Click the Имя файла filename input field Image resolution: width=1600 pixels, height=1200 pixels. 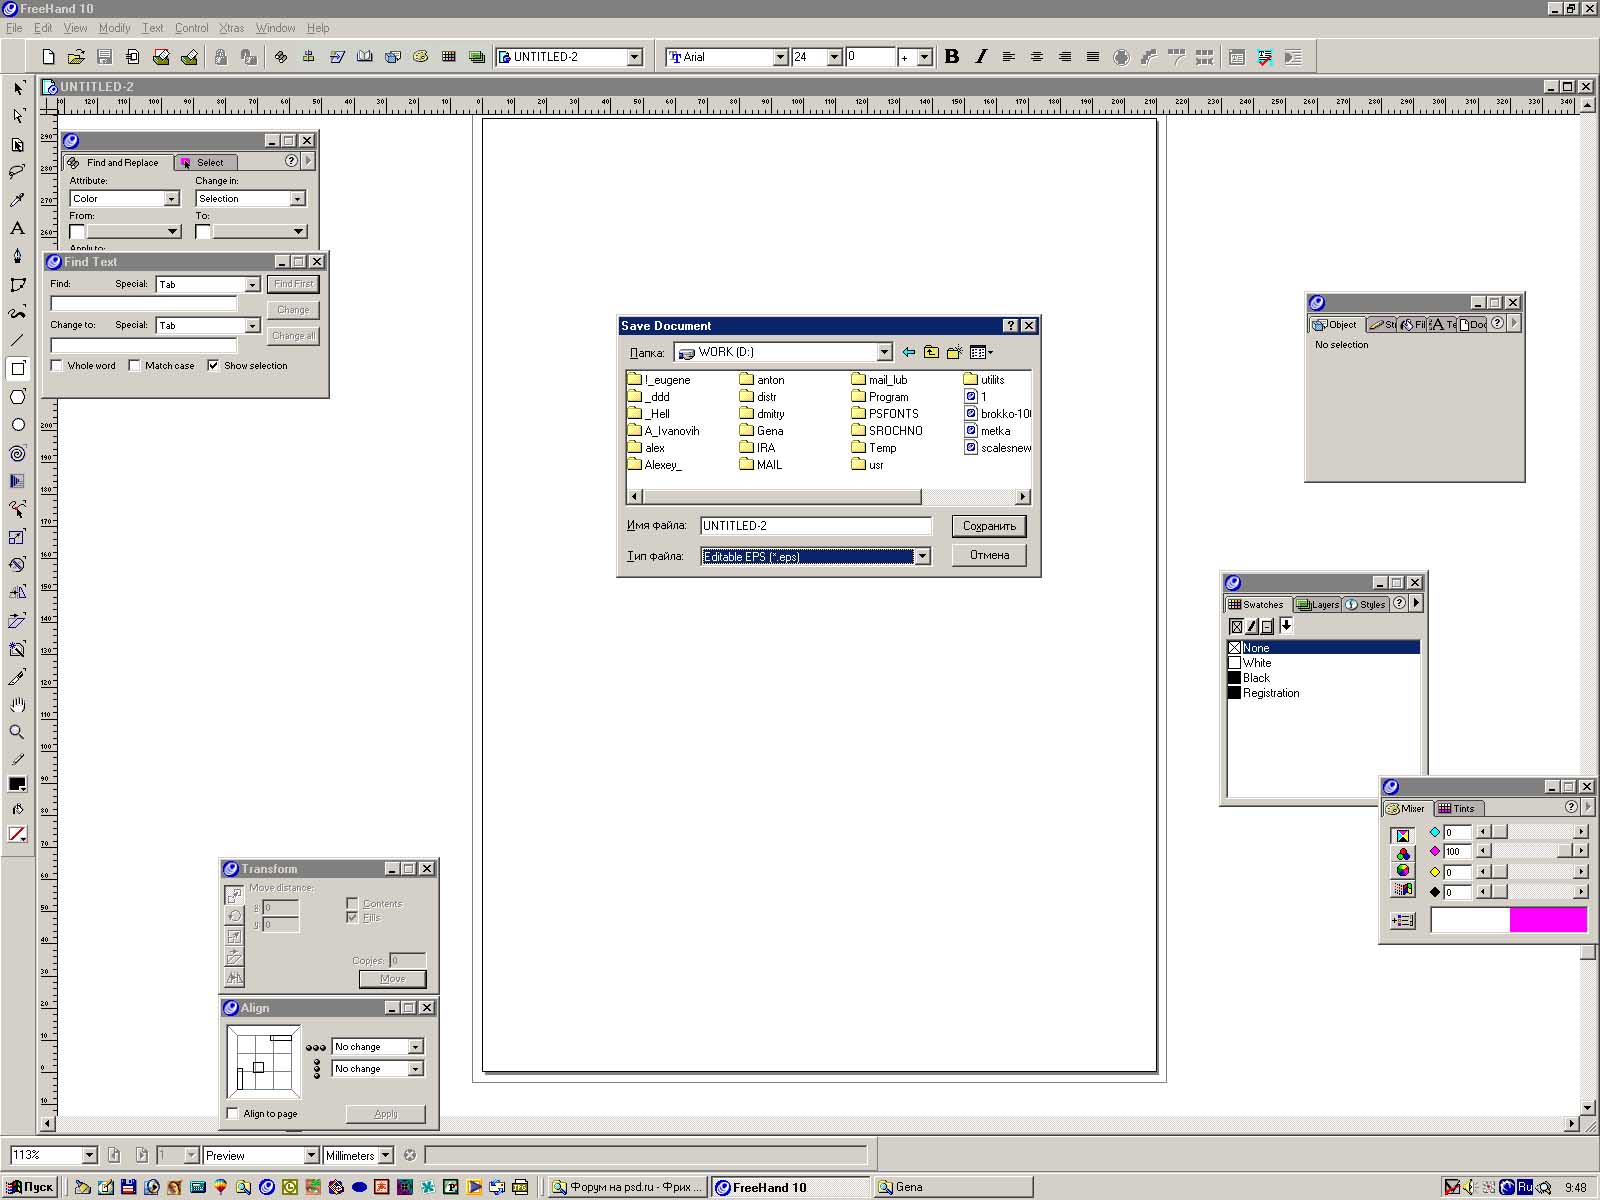815,526
